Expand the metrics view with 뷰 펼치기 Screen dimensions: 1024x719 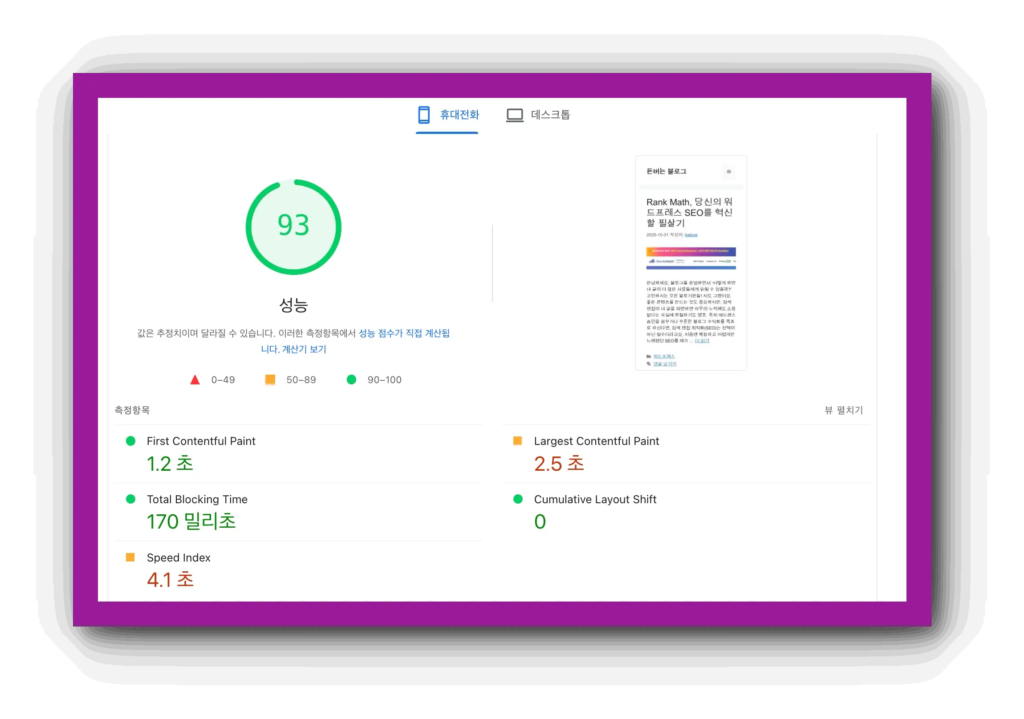point(843,410)
